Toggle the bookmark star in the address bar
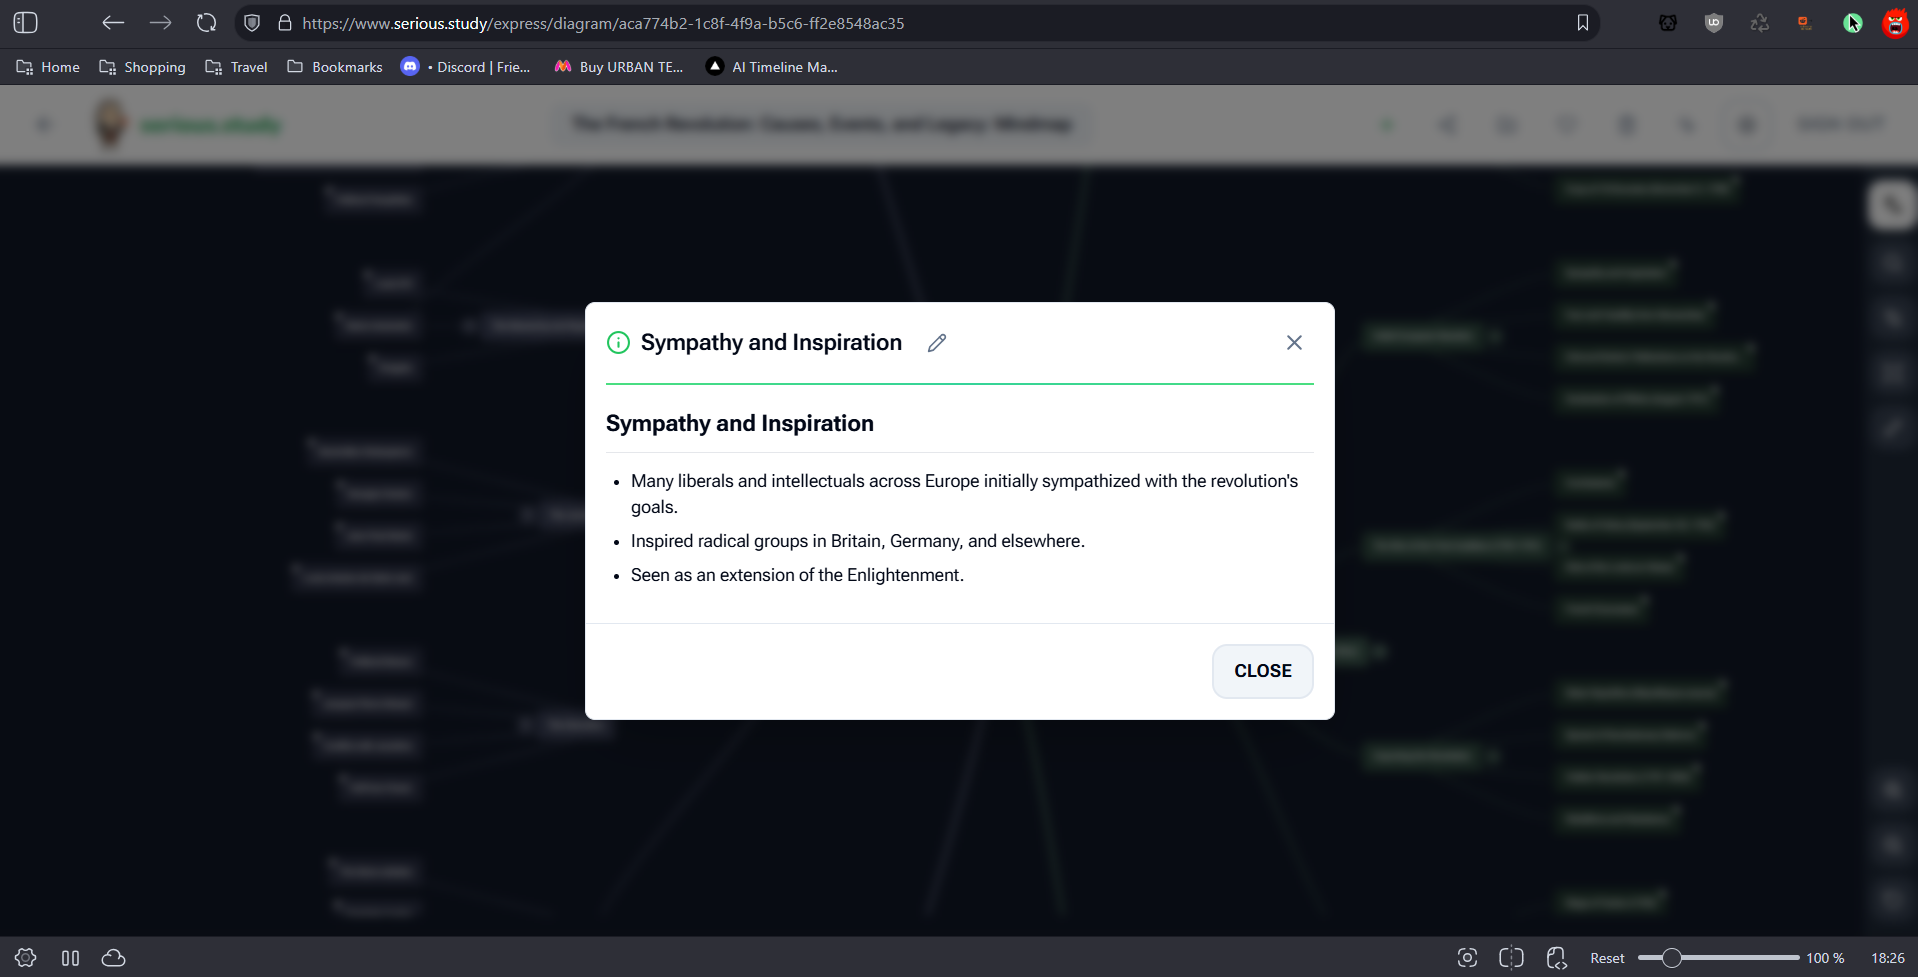The image size is (1918, 977). tap(1581, 22)
